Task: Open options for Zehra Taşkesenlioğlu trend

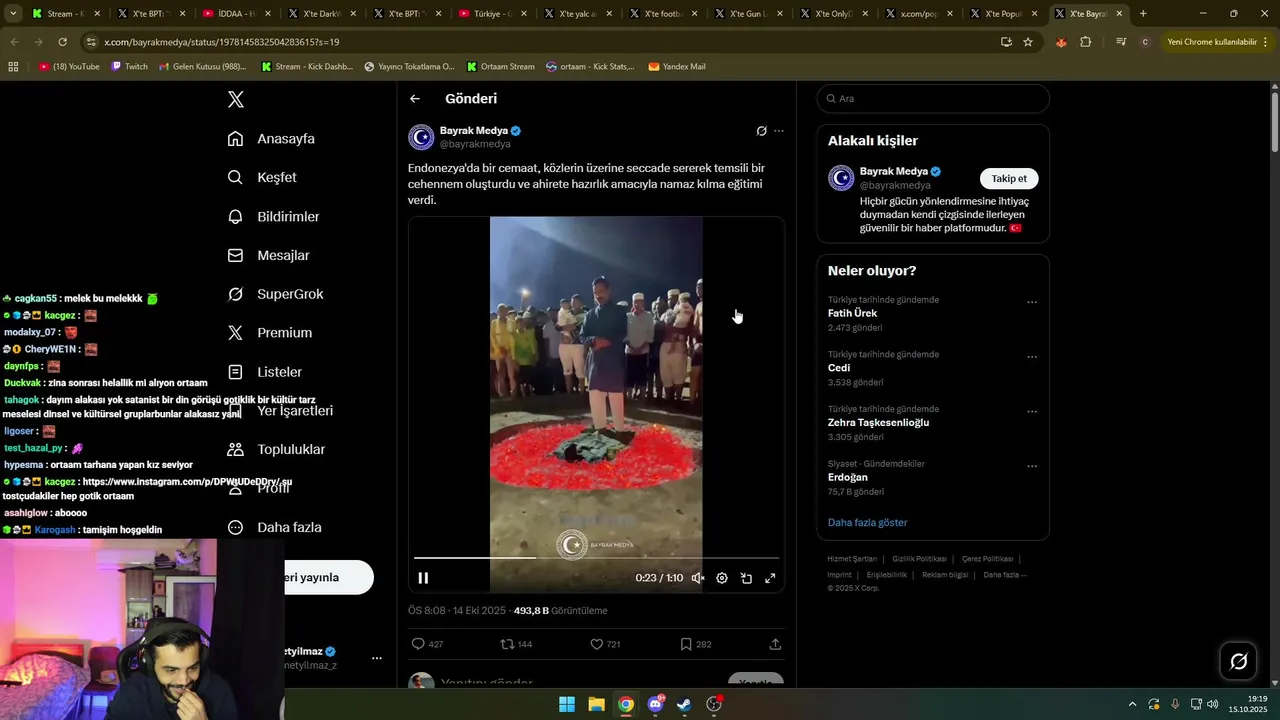Action: 1032,411
